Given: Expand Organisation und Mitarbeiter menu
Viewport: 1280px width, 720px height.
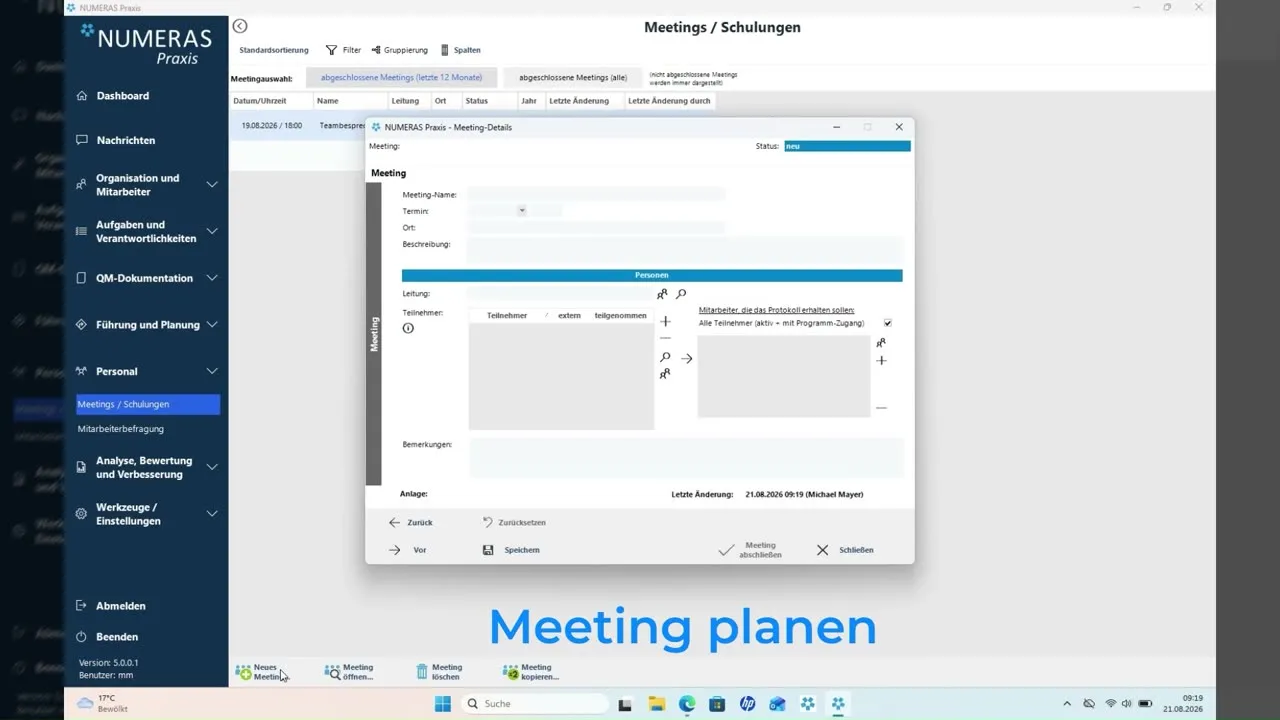Looking at the screenshot, I should [212, 185].
